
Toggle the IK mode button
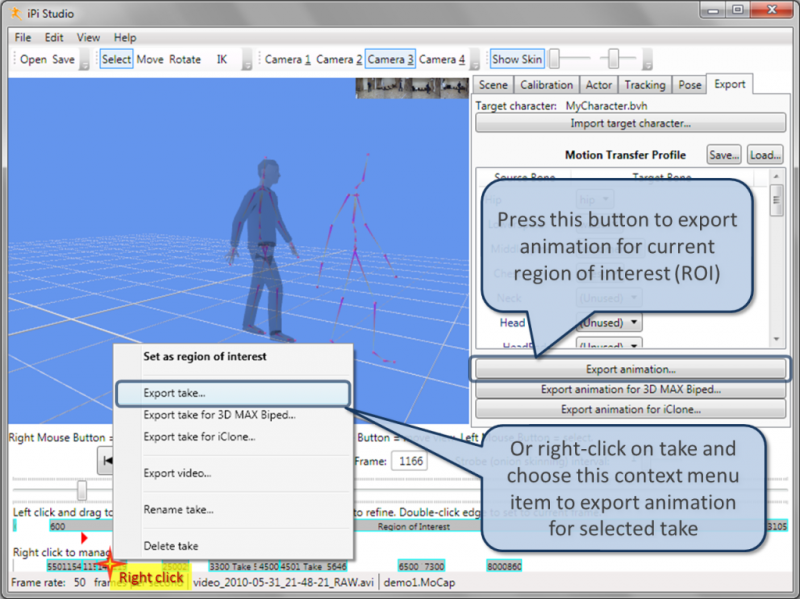(221, 60)
